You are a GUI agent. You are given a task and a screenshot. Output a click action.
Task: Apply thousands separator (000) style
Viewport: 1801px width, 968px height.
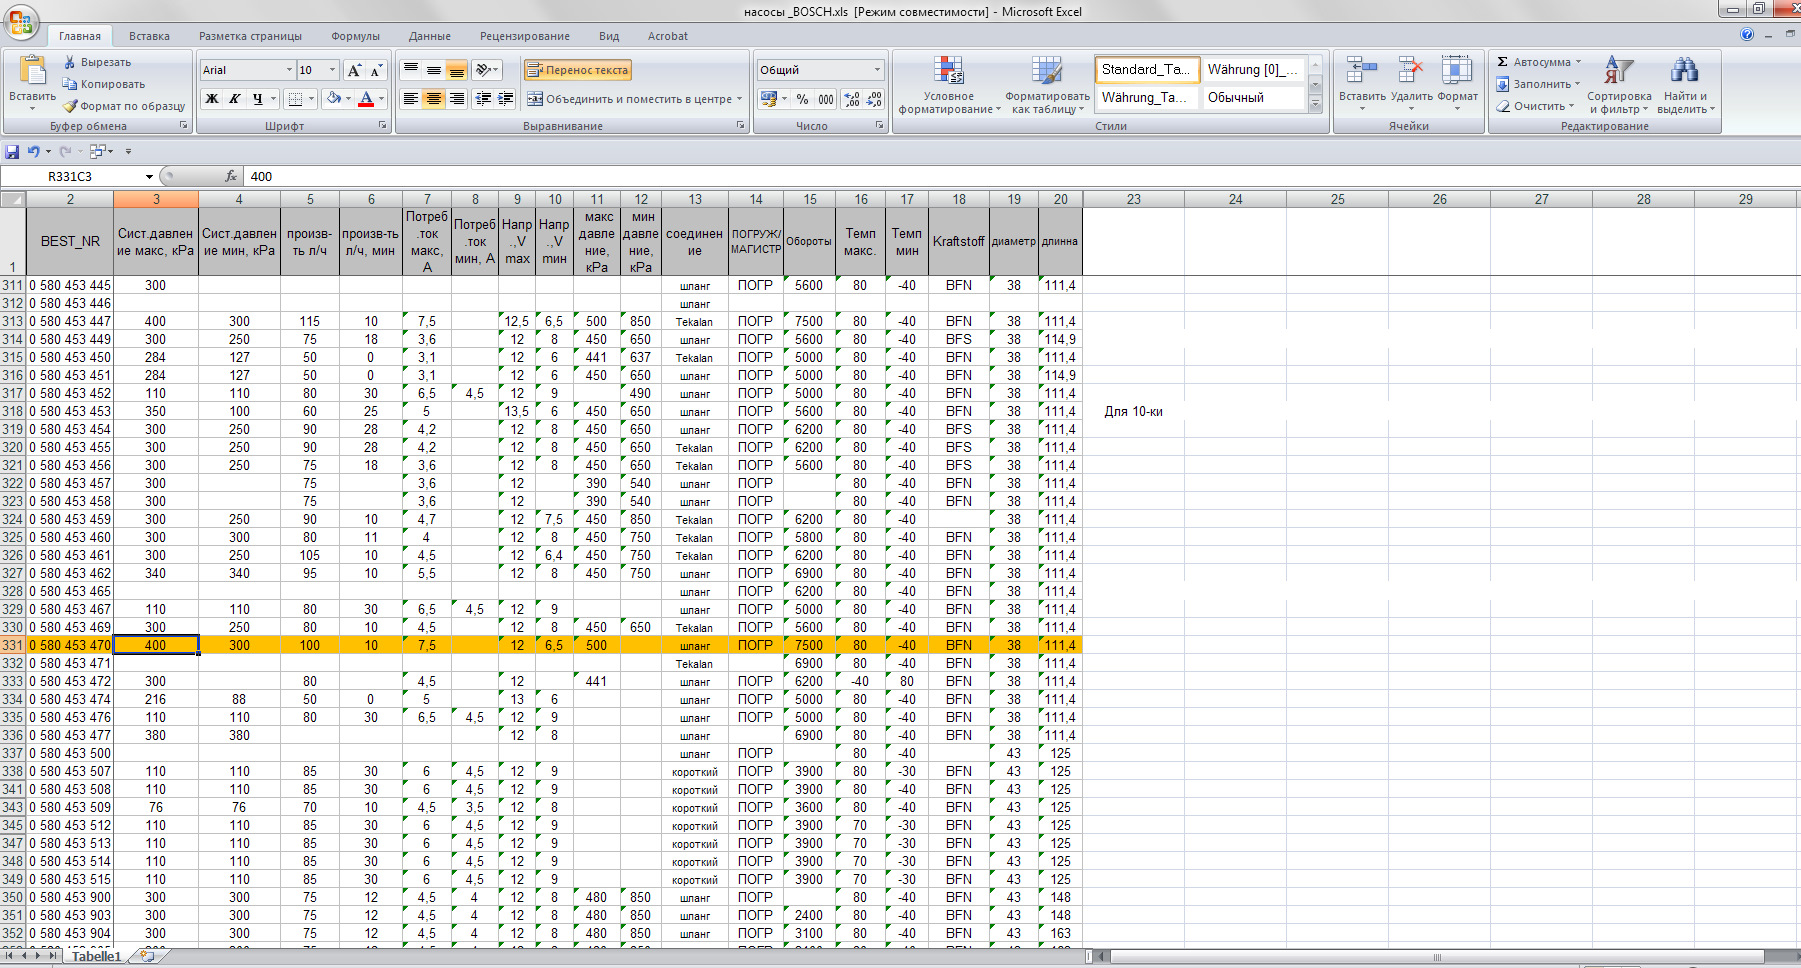coord(826,99)
